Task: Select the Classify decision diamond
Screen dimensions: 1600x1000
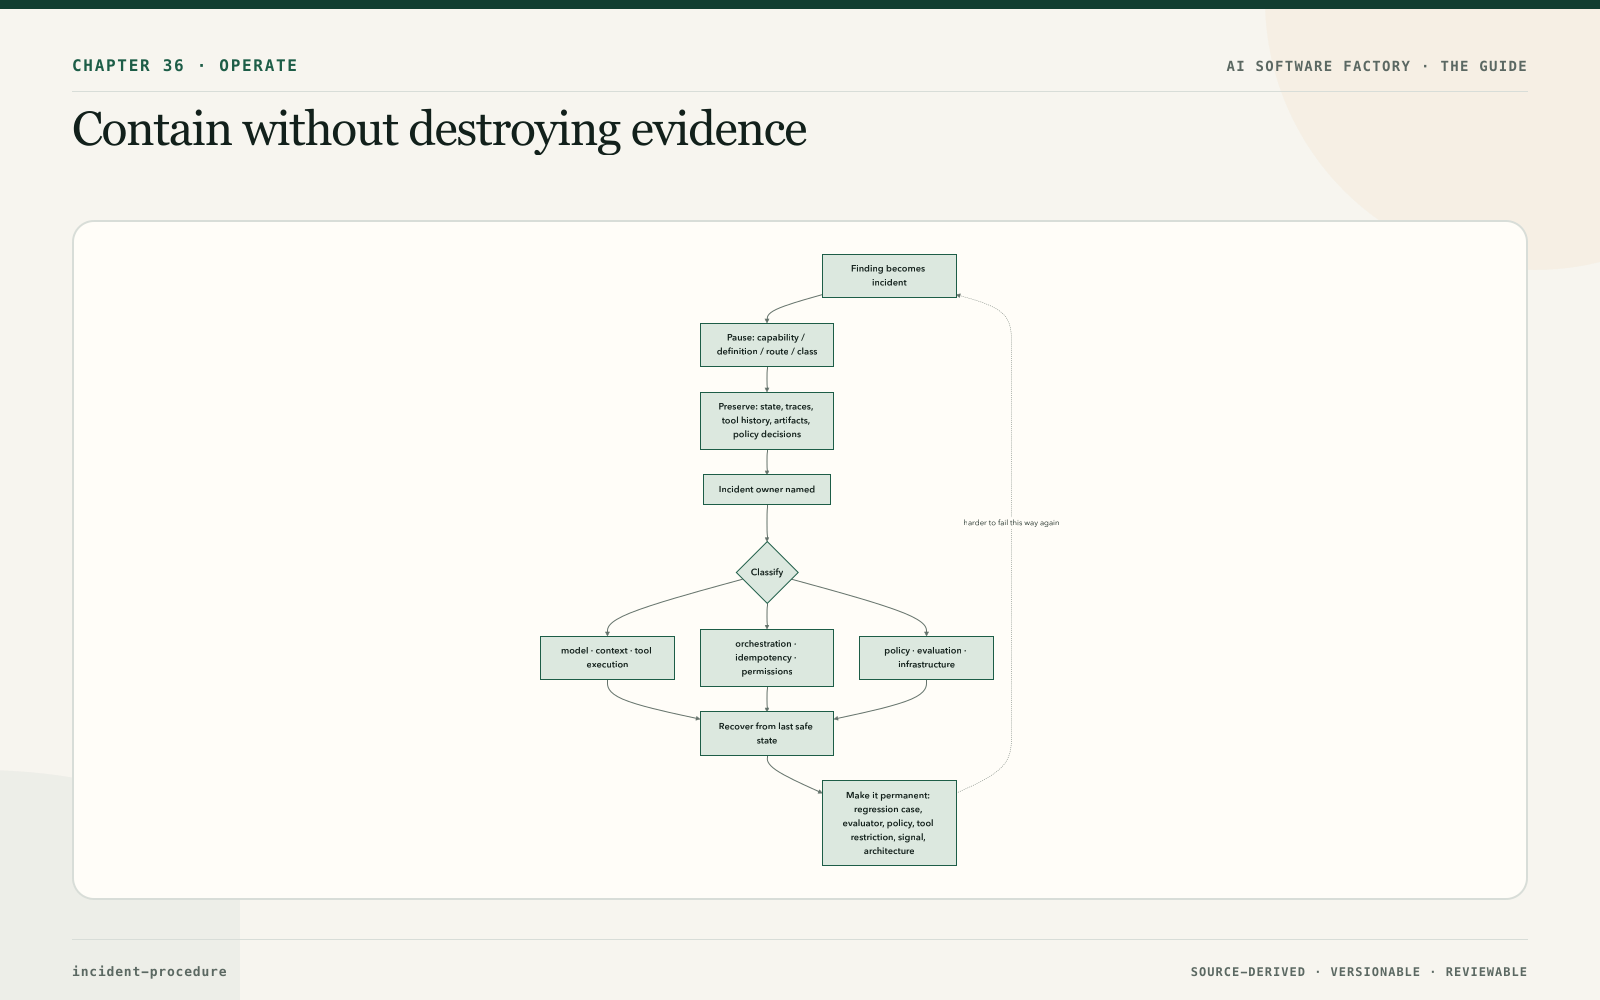Action: click(x=767, y=573)
